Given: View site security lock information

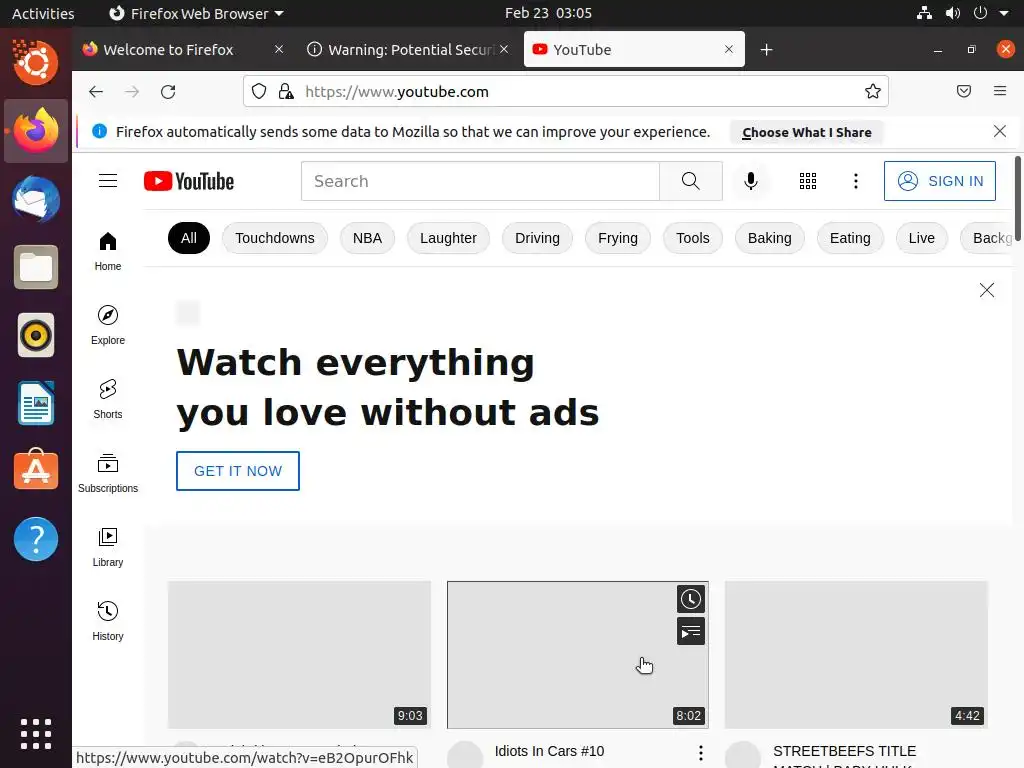Looking at the screenshot, I should point(285,91).
